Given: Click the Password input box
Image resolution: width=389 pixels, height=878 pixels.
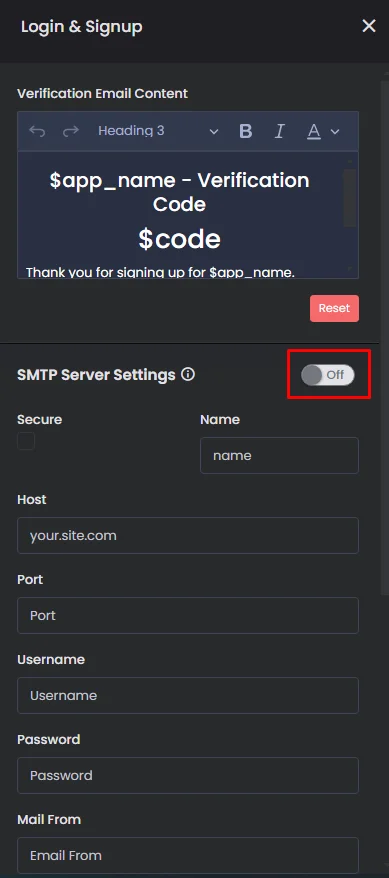Looking at the screenshot, I should tap(188, 776).
